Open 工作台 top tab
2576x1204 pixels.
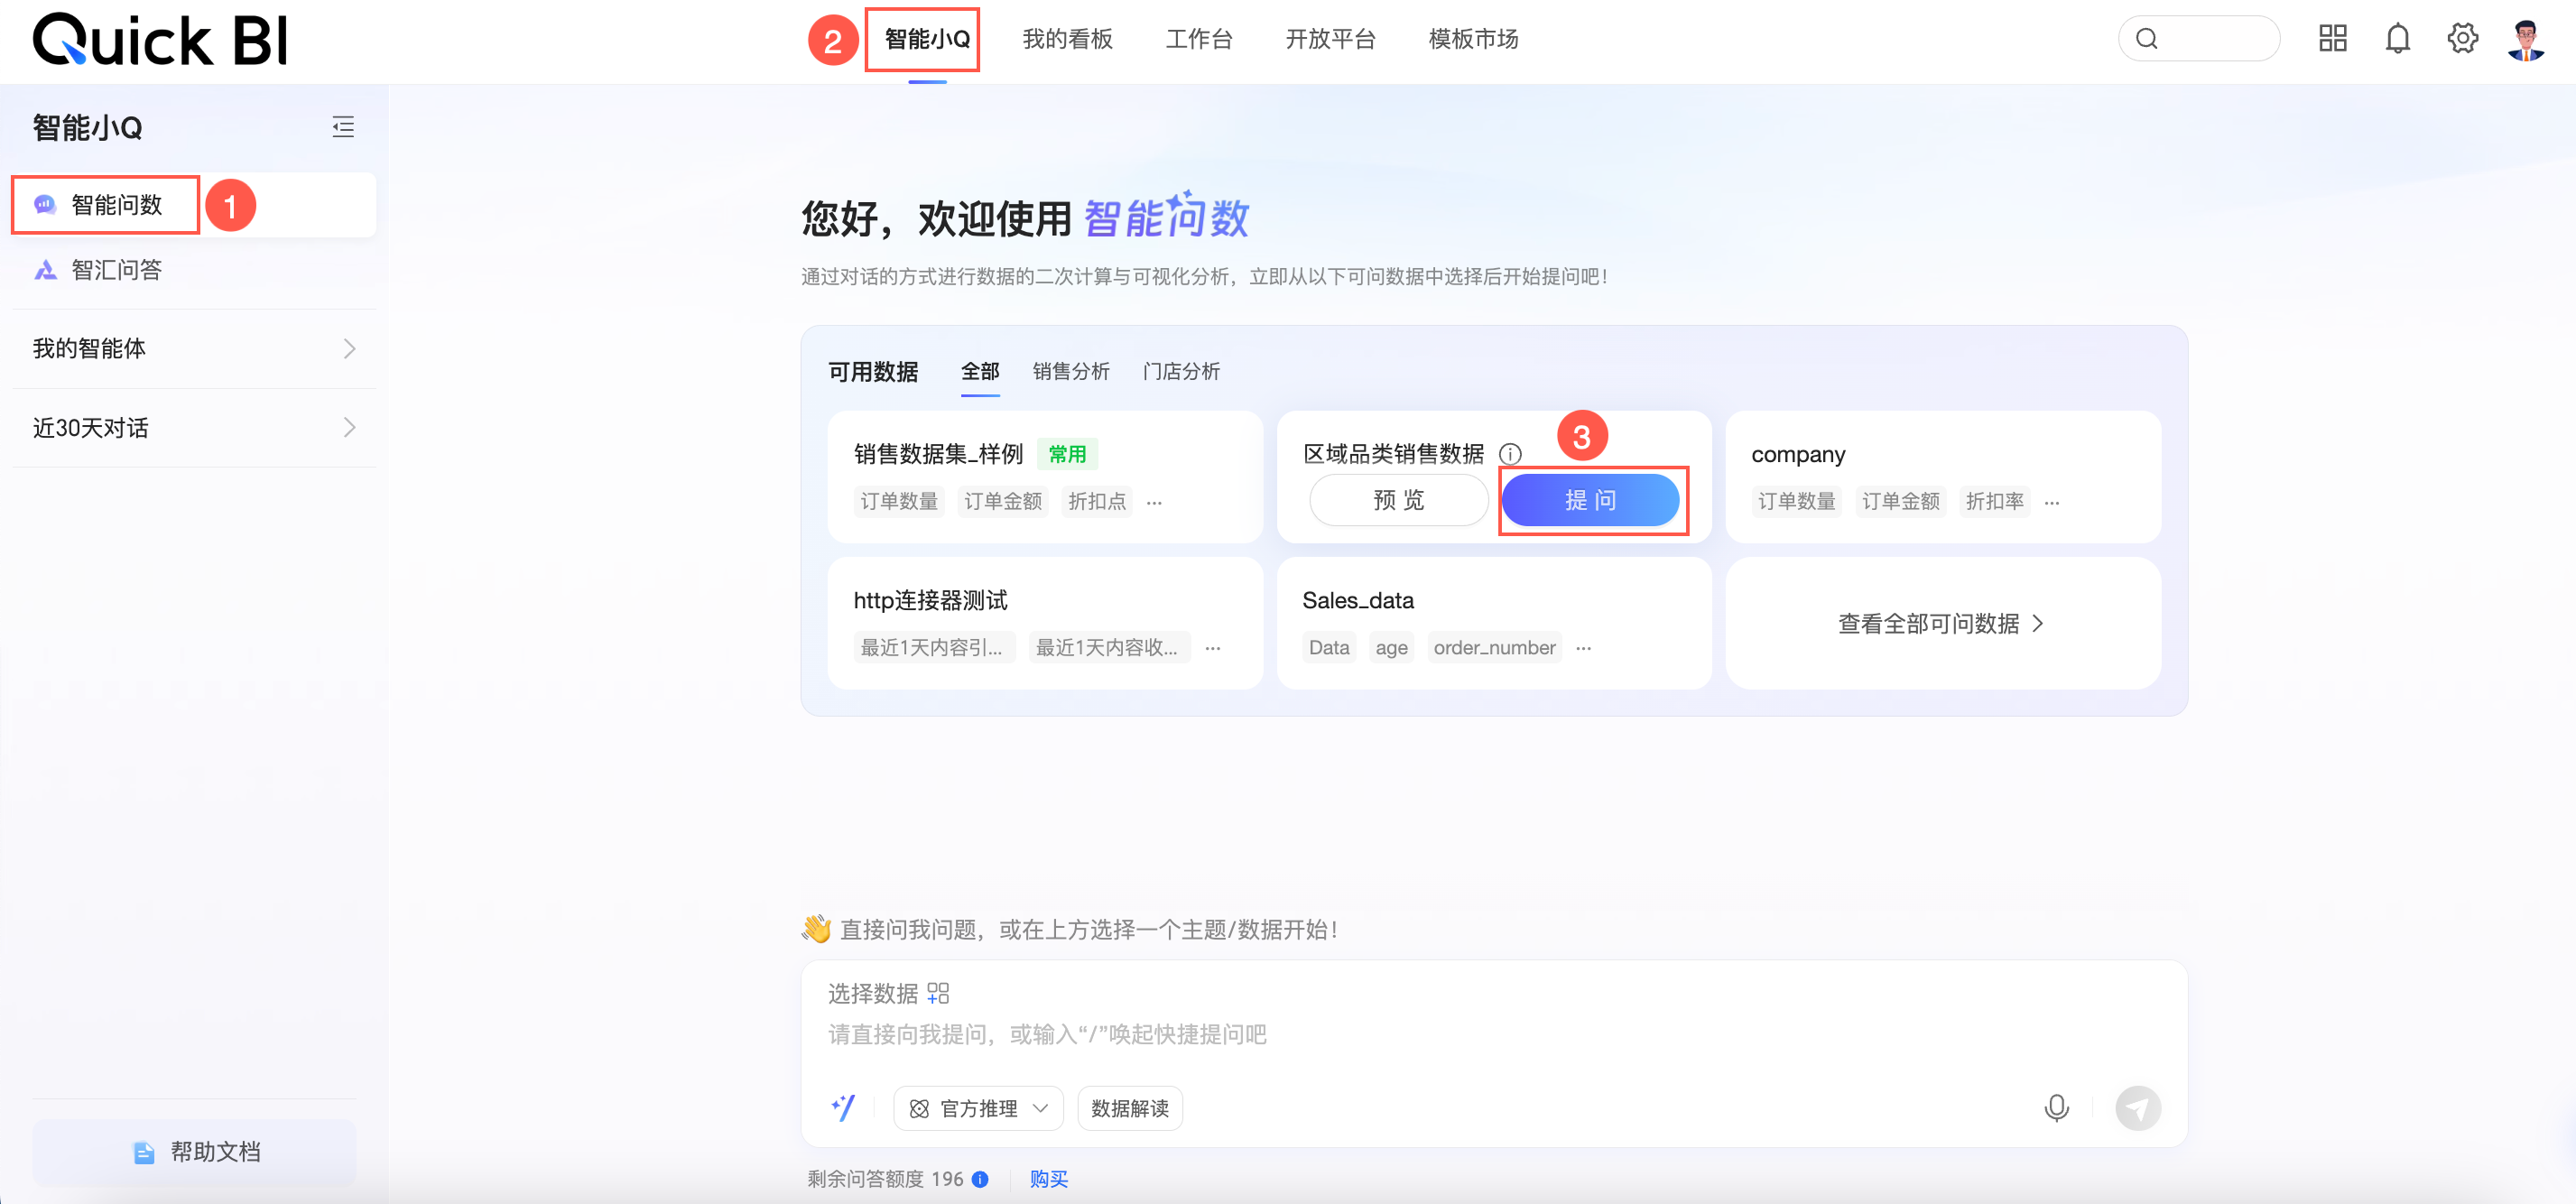1199,39
